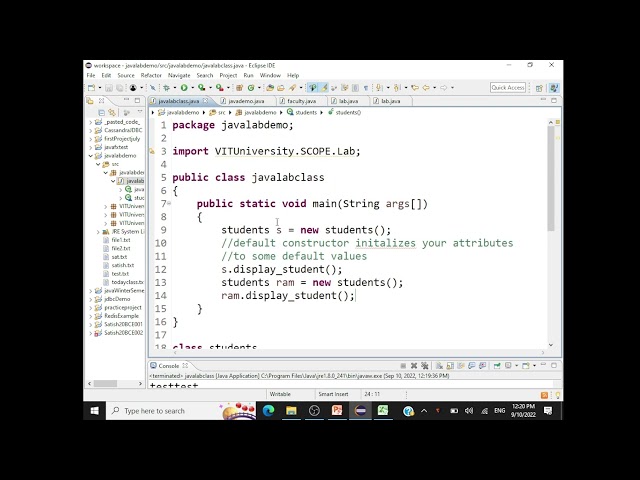Open the Display Selected Console dropdown
640x480 pixels.
(516, 366)
